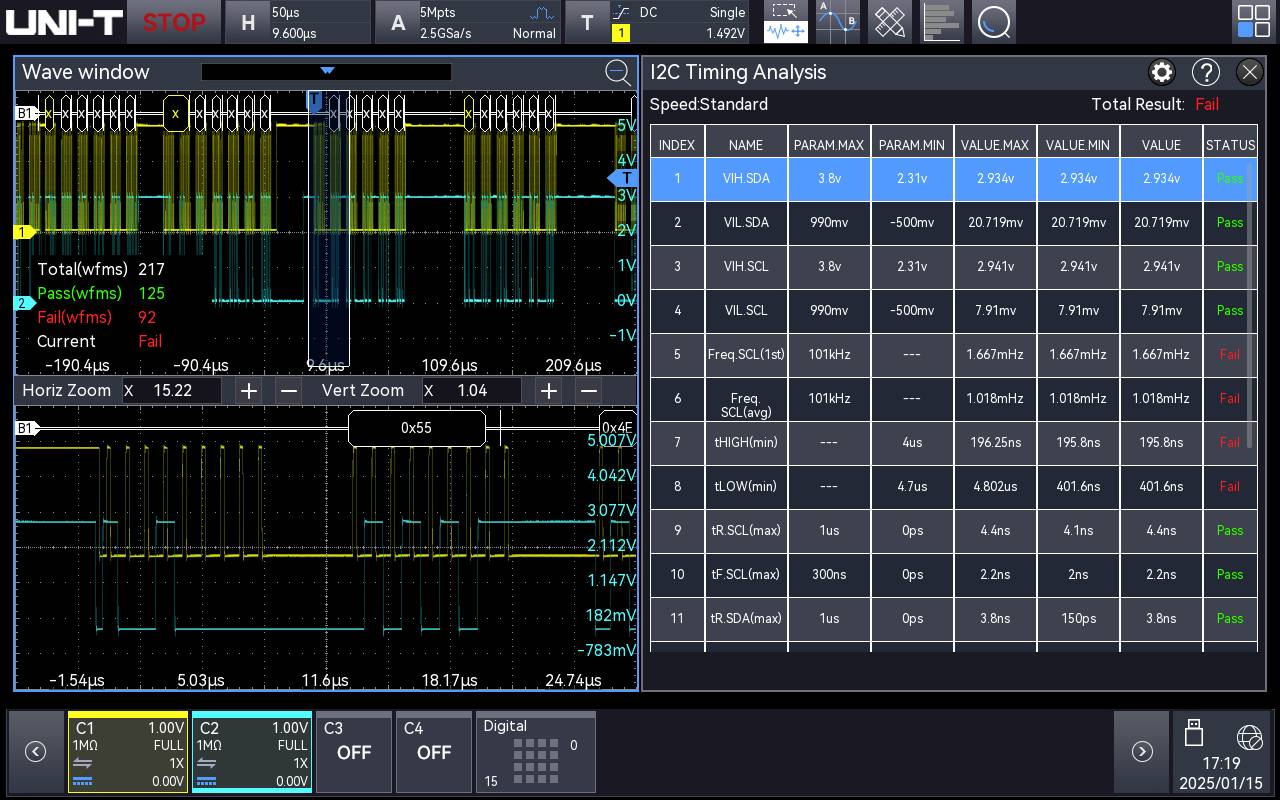Open the A-B cursor measurement tool

(837, 22)
